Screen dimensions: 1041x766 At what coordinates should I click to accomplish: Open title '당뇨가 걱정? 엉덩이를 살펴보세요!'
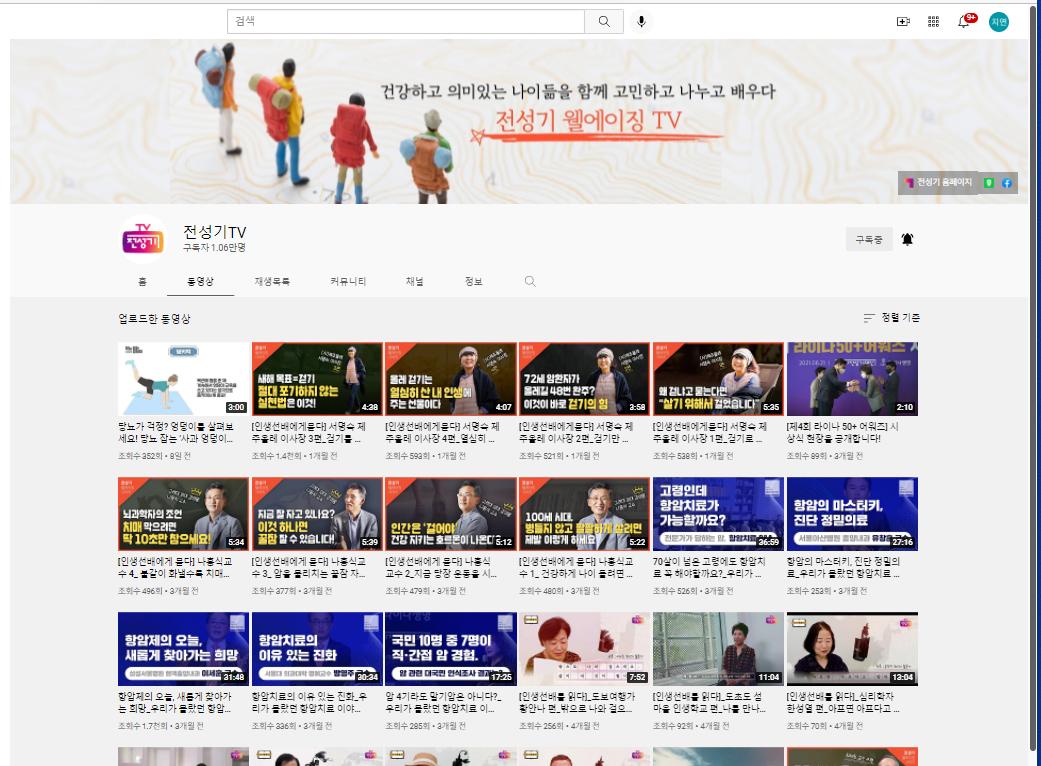[x=176, y=432]
